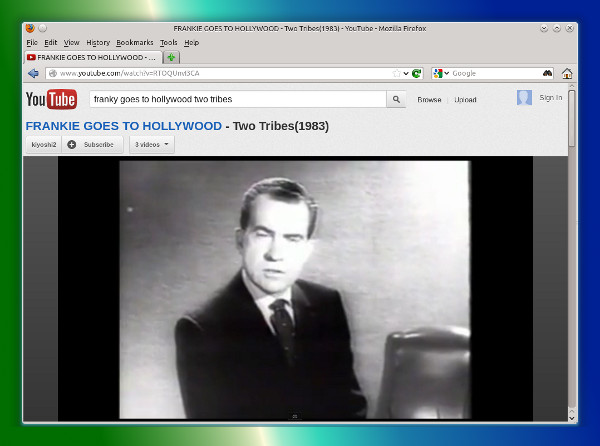This screenshot has height=446, width=600.
Task: Click the site identity globe icon
Action: click(53, 73)
